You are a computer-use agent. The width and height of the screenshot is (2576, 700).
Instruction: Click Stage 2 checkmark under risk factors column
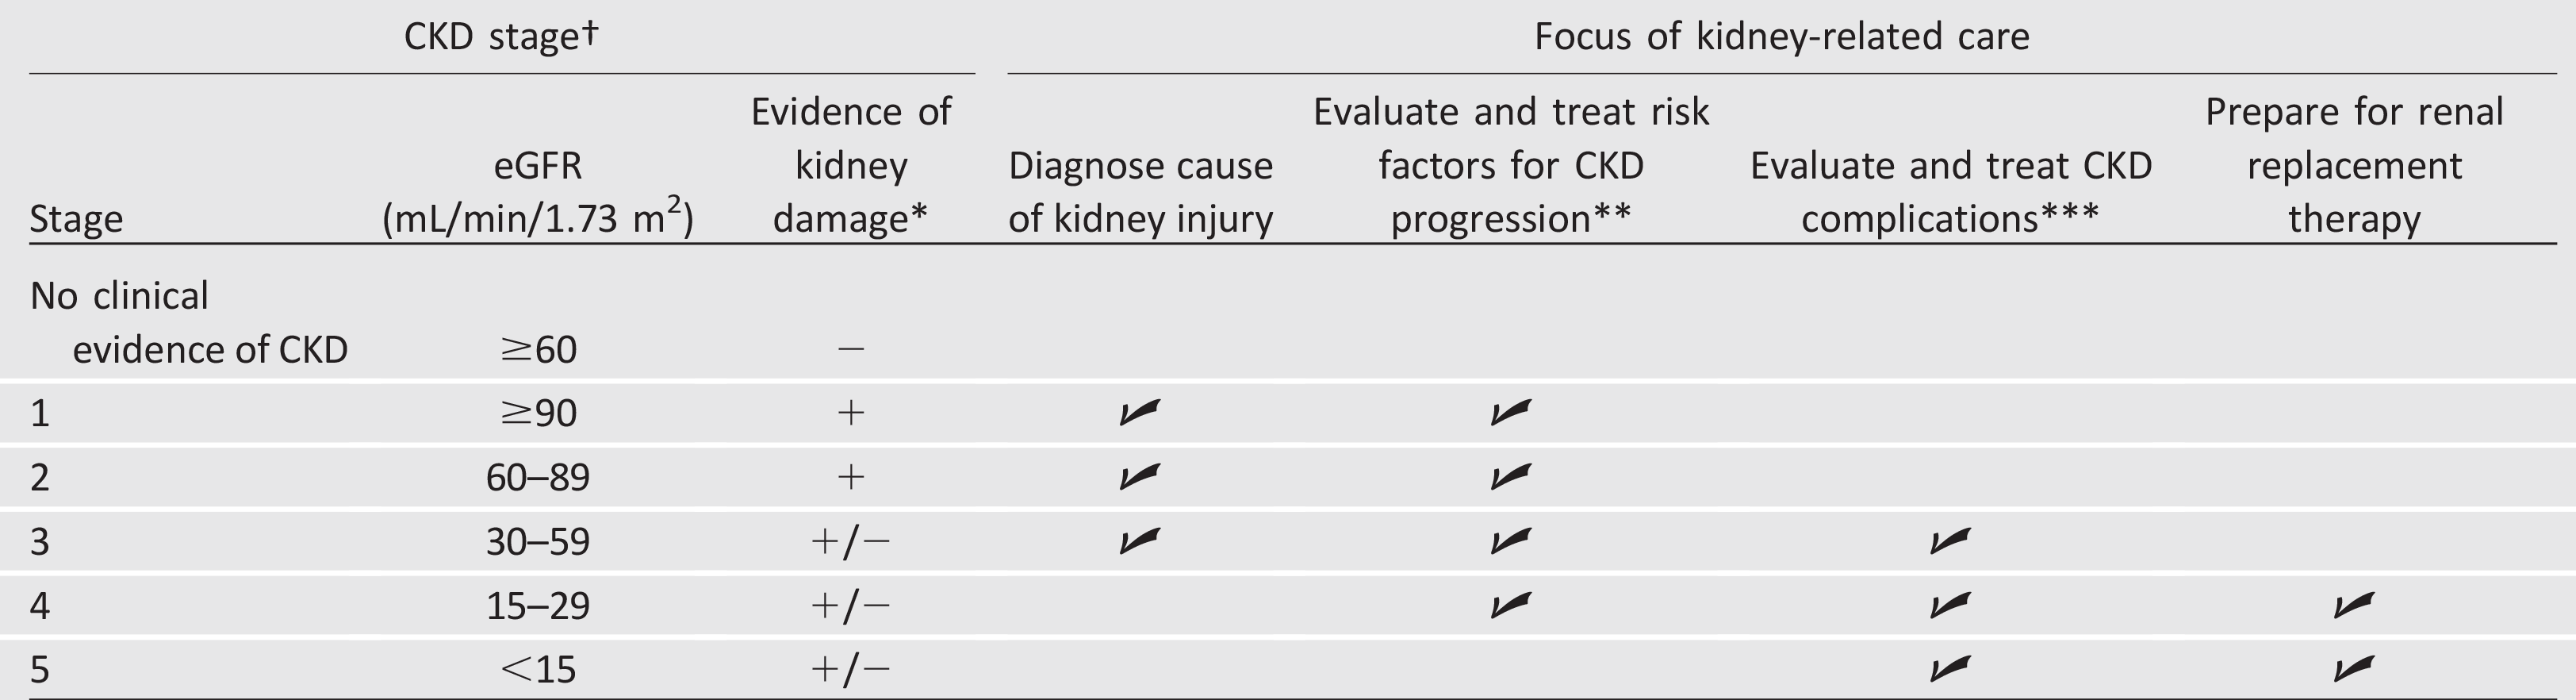1510,477
